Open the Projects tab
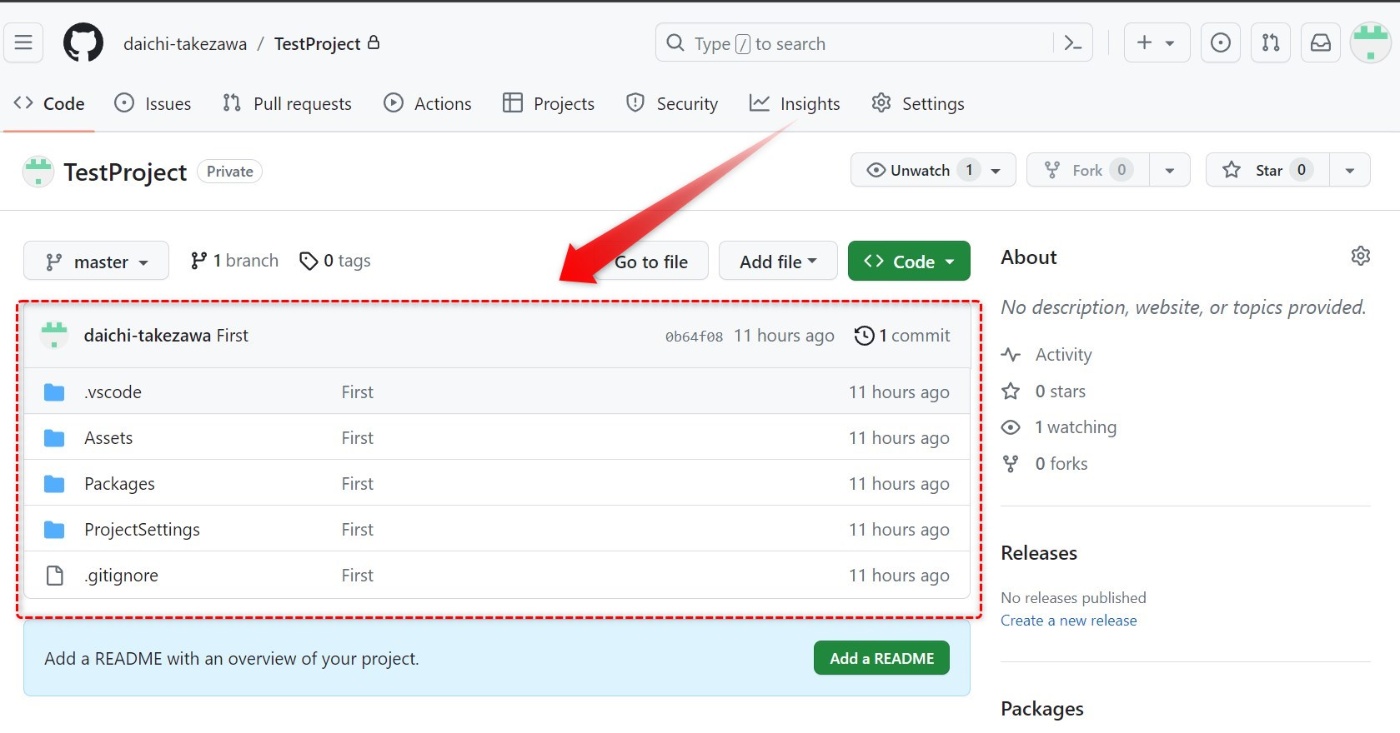Viewport: 1400px width, 733px height. click(x=549, y=103)
